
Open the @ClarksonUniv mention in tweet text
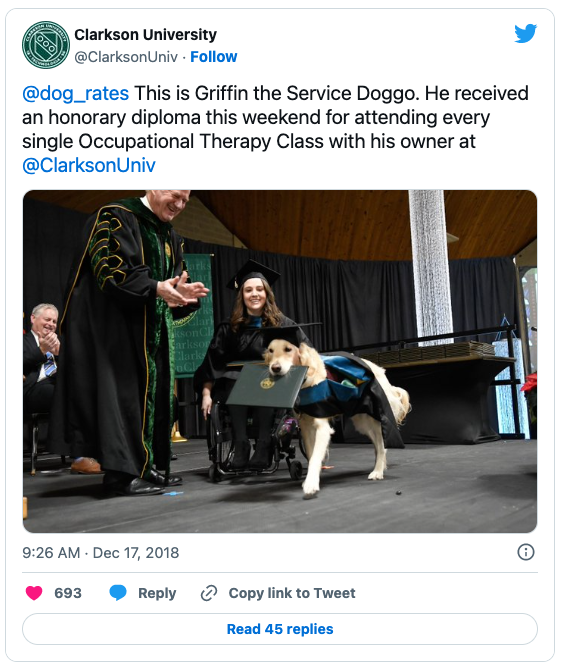coord(89,165)
